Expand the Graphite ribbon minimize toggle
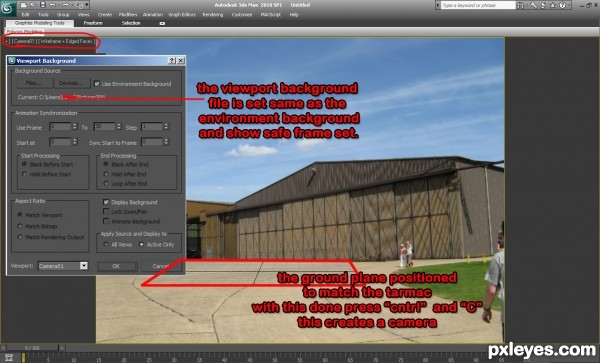This screenshot has height=363, width=600. tap(162, 23)
